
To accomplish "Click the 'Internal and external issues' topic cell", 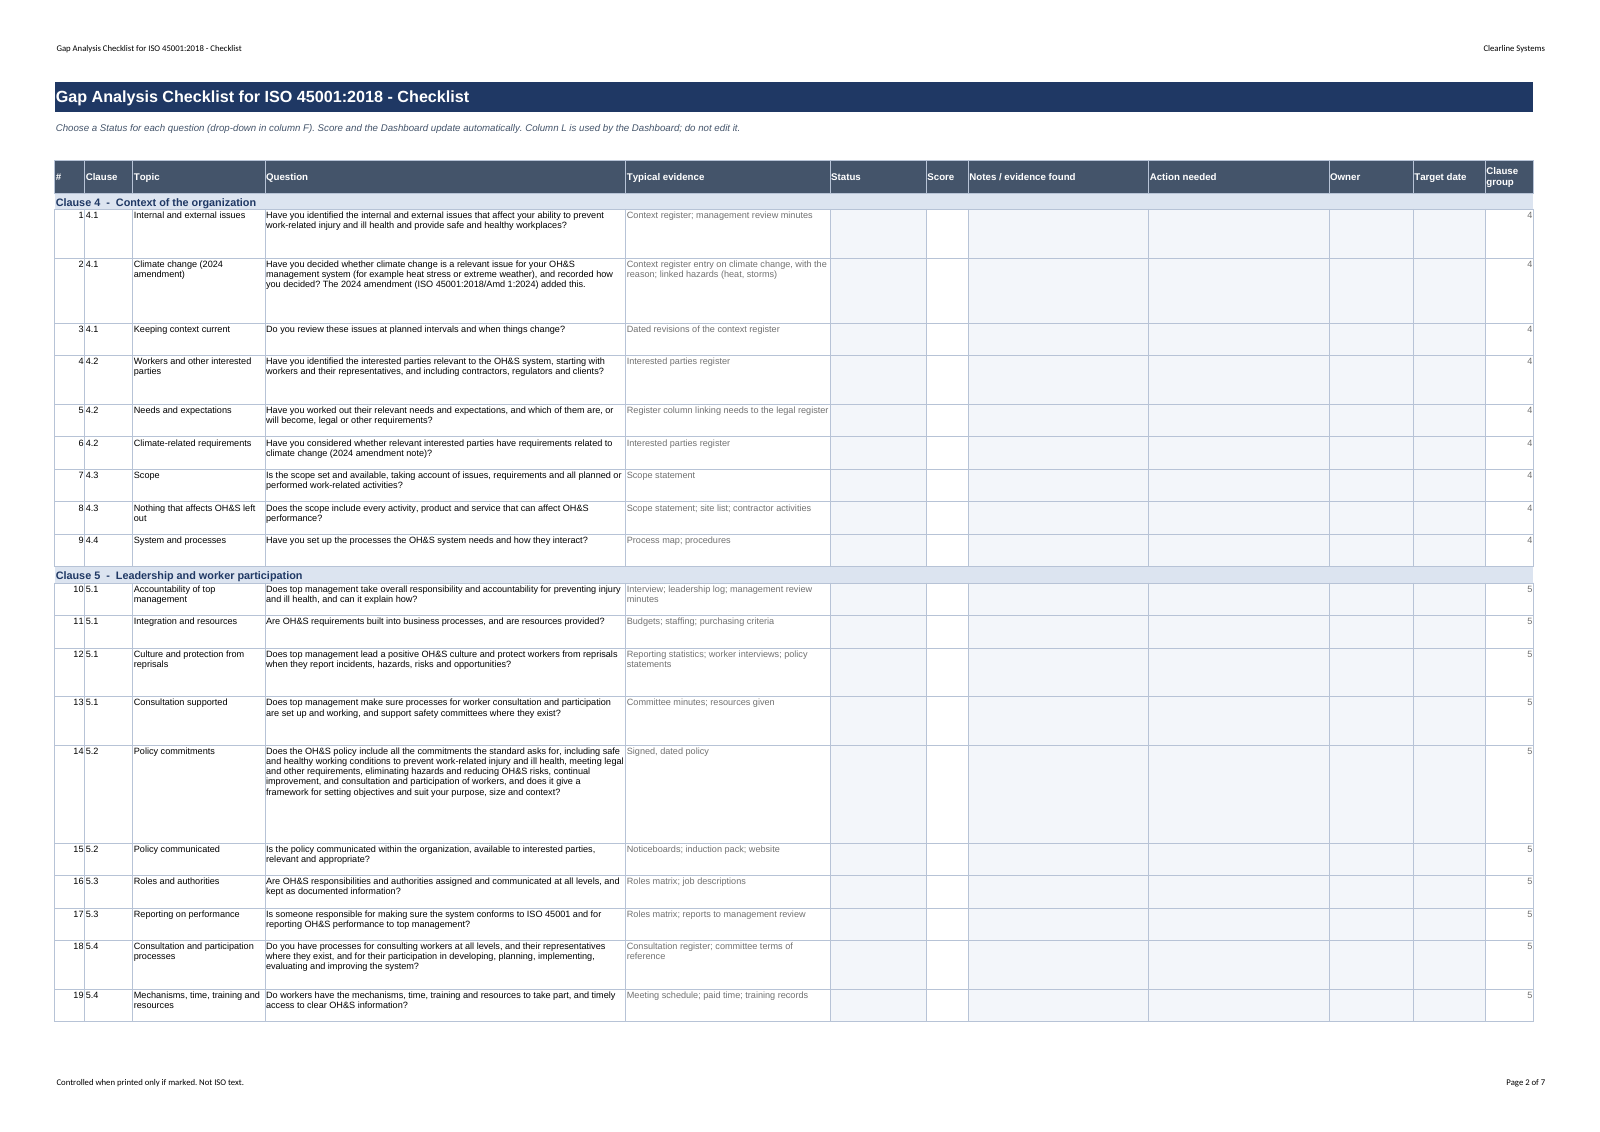I will click(198, 234).
